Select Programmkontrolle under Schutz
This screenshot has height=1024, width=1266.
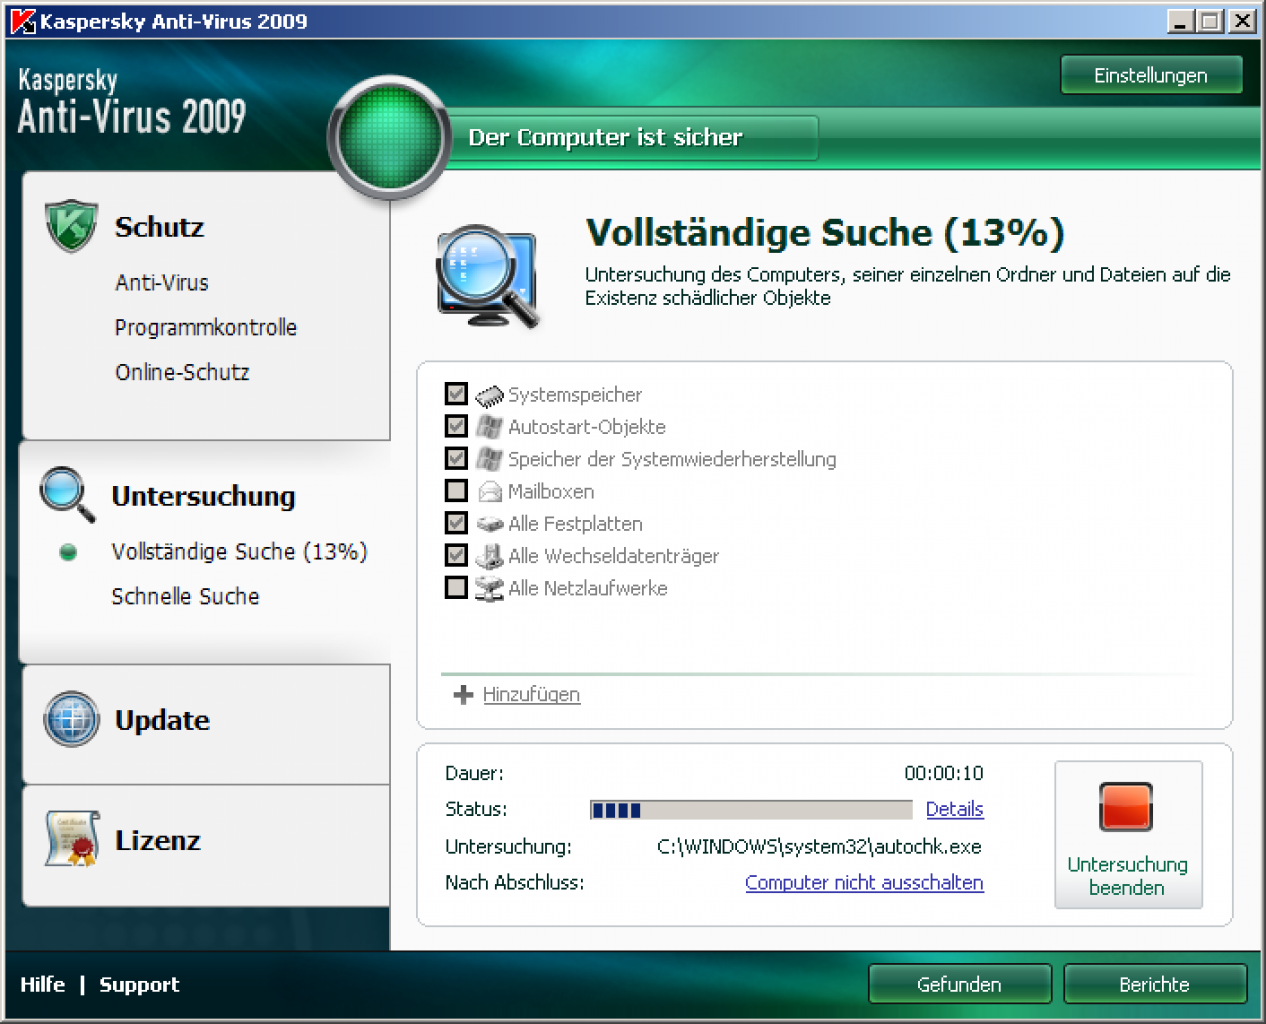[x=205, y=327]
